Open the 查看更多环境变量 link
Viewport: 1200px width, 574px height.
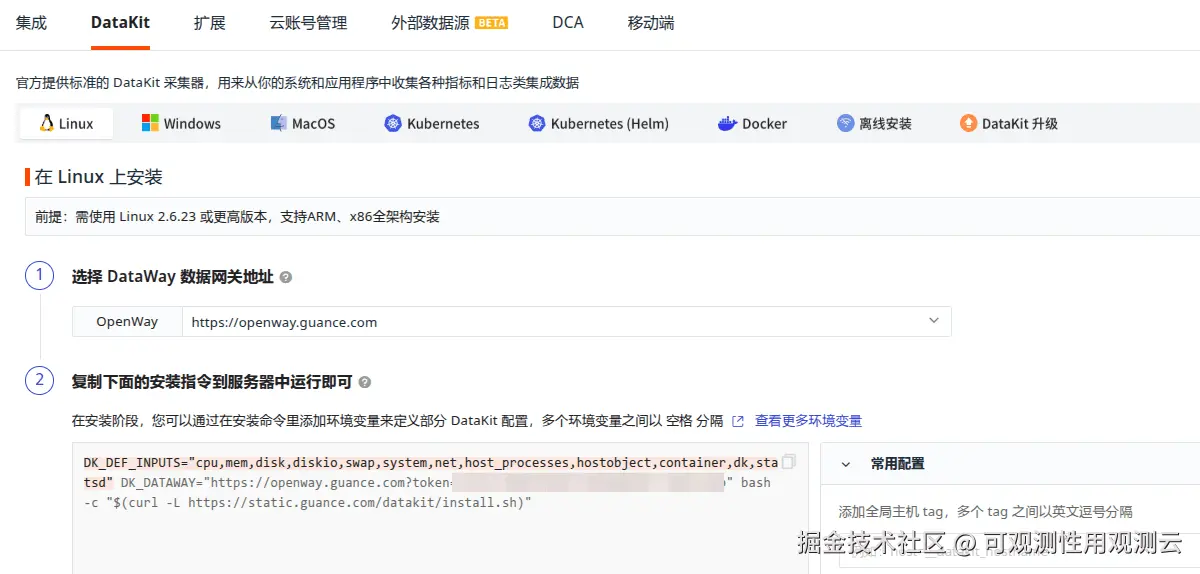[x=808, y=421]
